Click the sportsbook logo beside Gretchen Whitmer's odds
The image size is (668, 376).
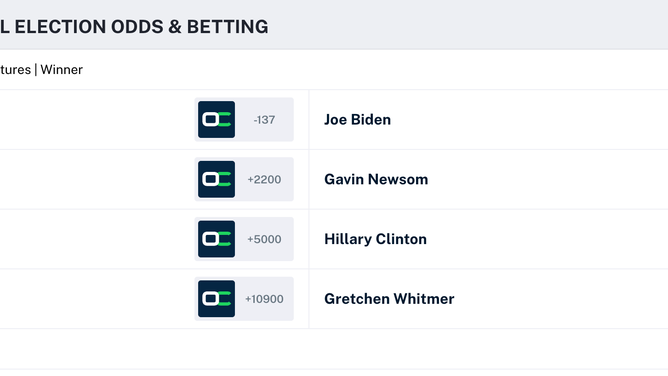pos(216,299)
